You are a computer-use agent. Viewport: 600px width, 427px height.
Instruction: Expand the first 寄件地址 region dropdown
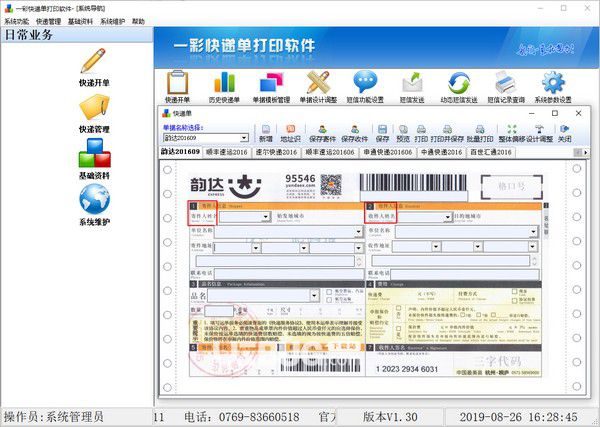(x=256, y=248)
